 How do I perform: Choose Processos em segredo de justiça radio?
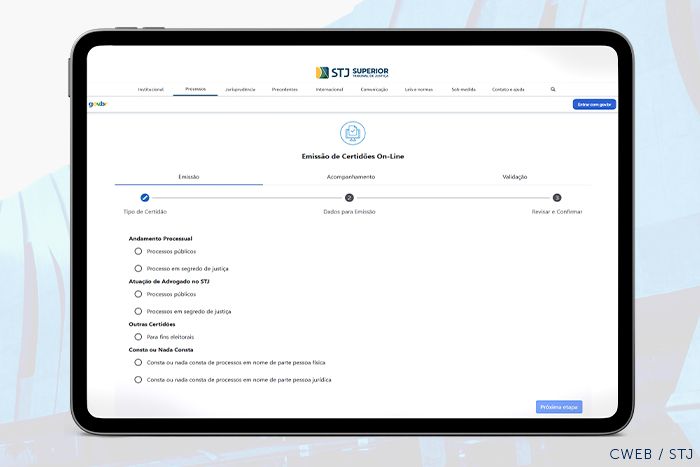click(138, 311)
